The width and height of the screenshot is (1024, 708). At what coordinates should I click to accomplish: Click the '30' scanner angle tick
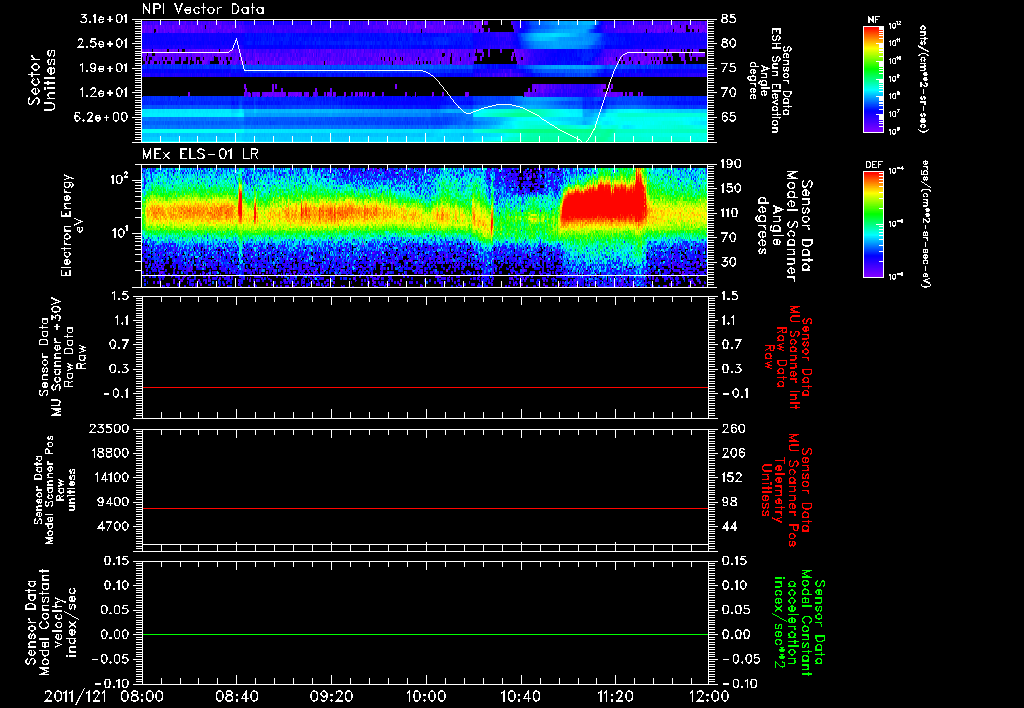[729, 262]
